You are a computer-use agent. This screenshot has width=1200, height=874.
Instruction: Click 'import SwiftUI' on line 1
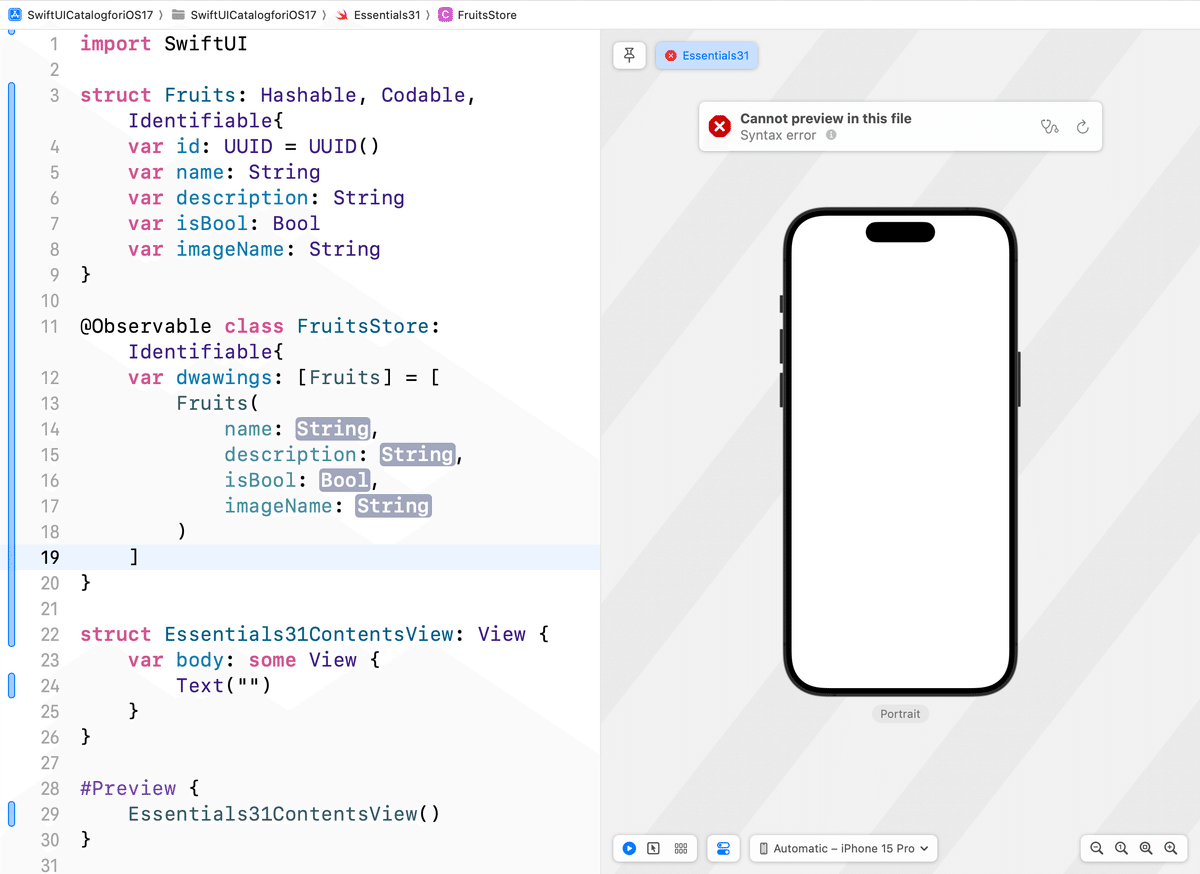[164, 44]
